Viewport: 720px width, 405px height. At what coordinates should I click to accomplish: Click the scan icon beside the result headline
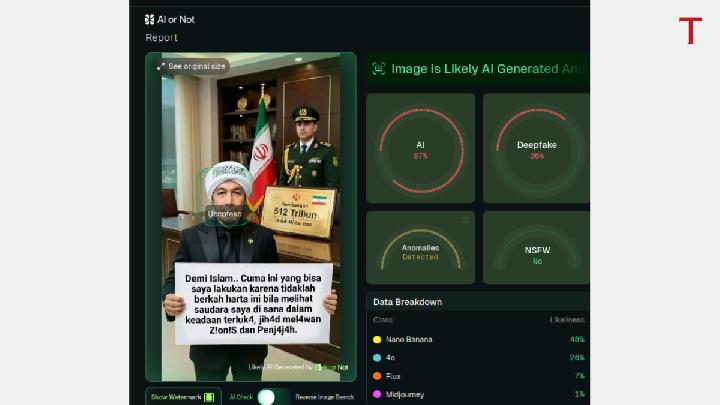378,69
